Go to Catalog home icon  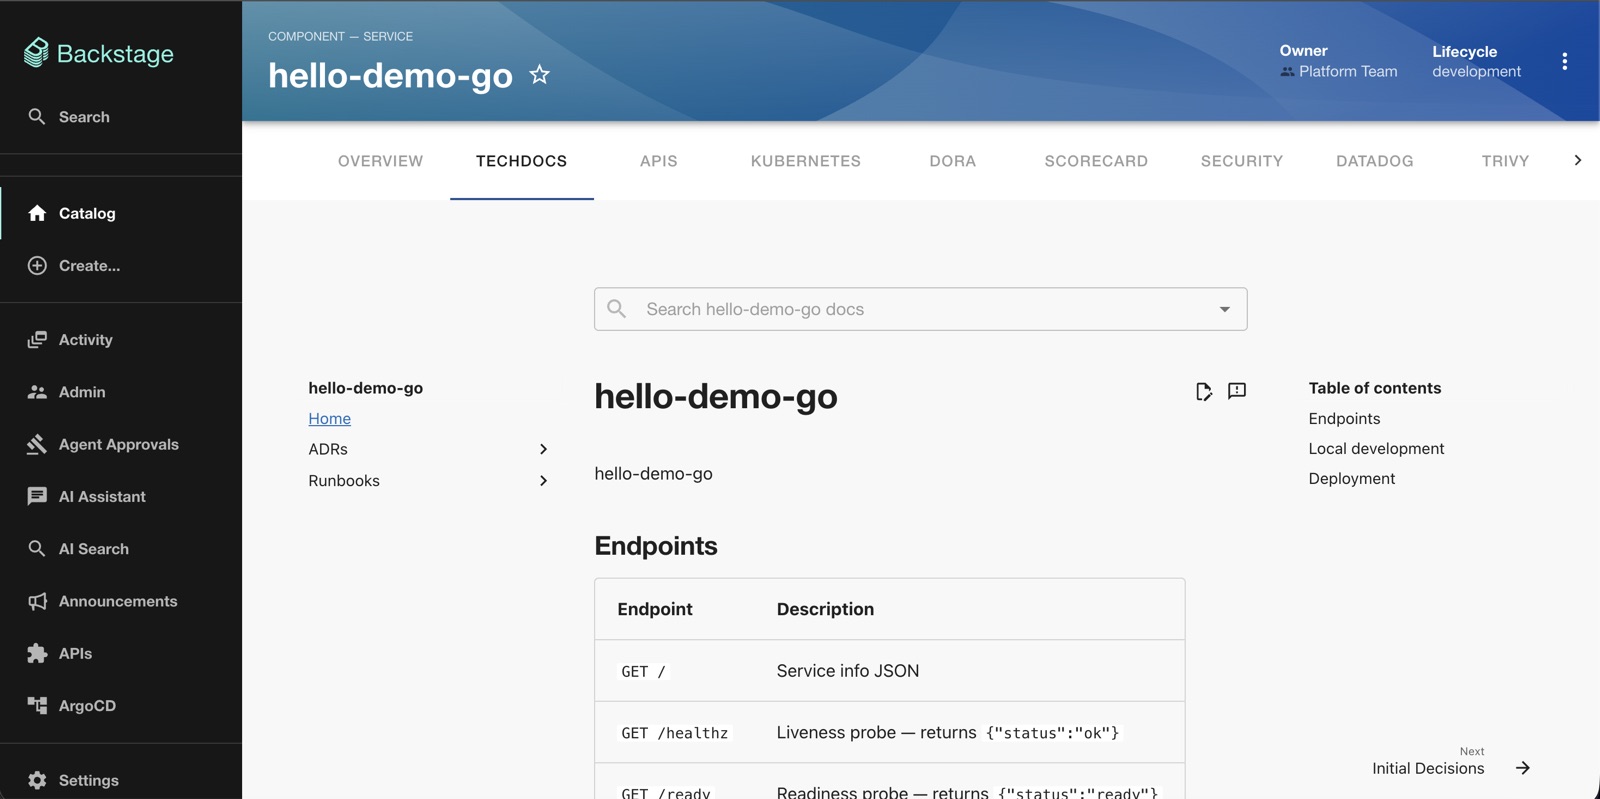click(x=37, y=213)
